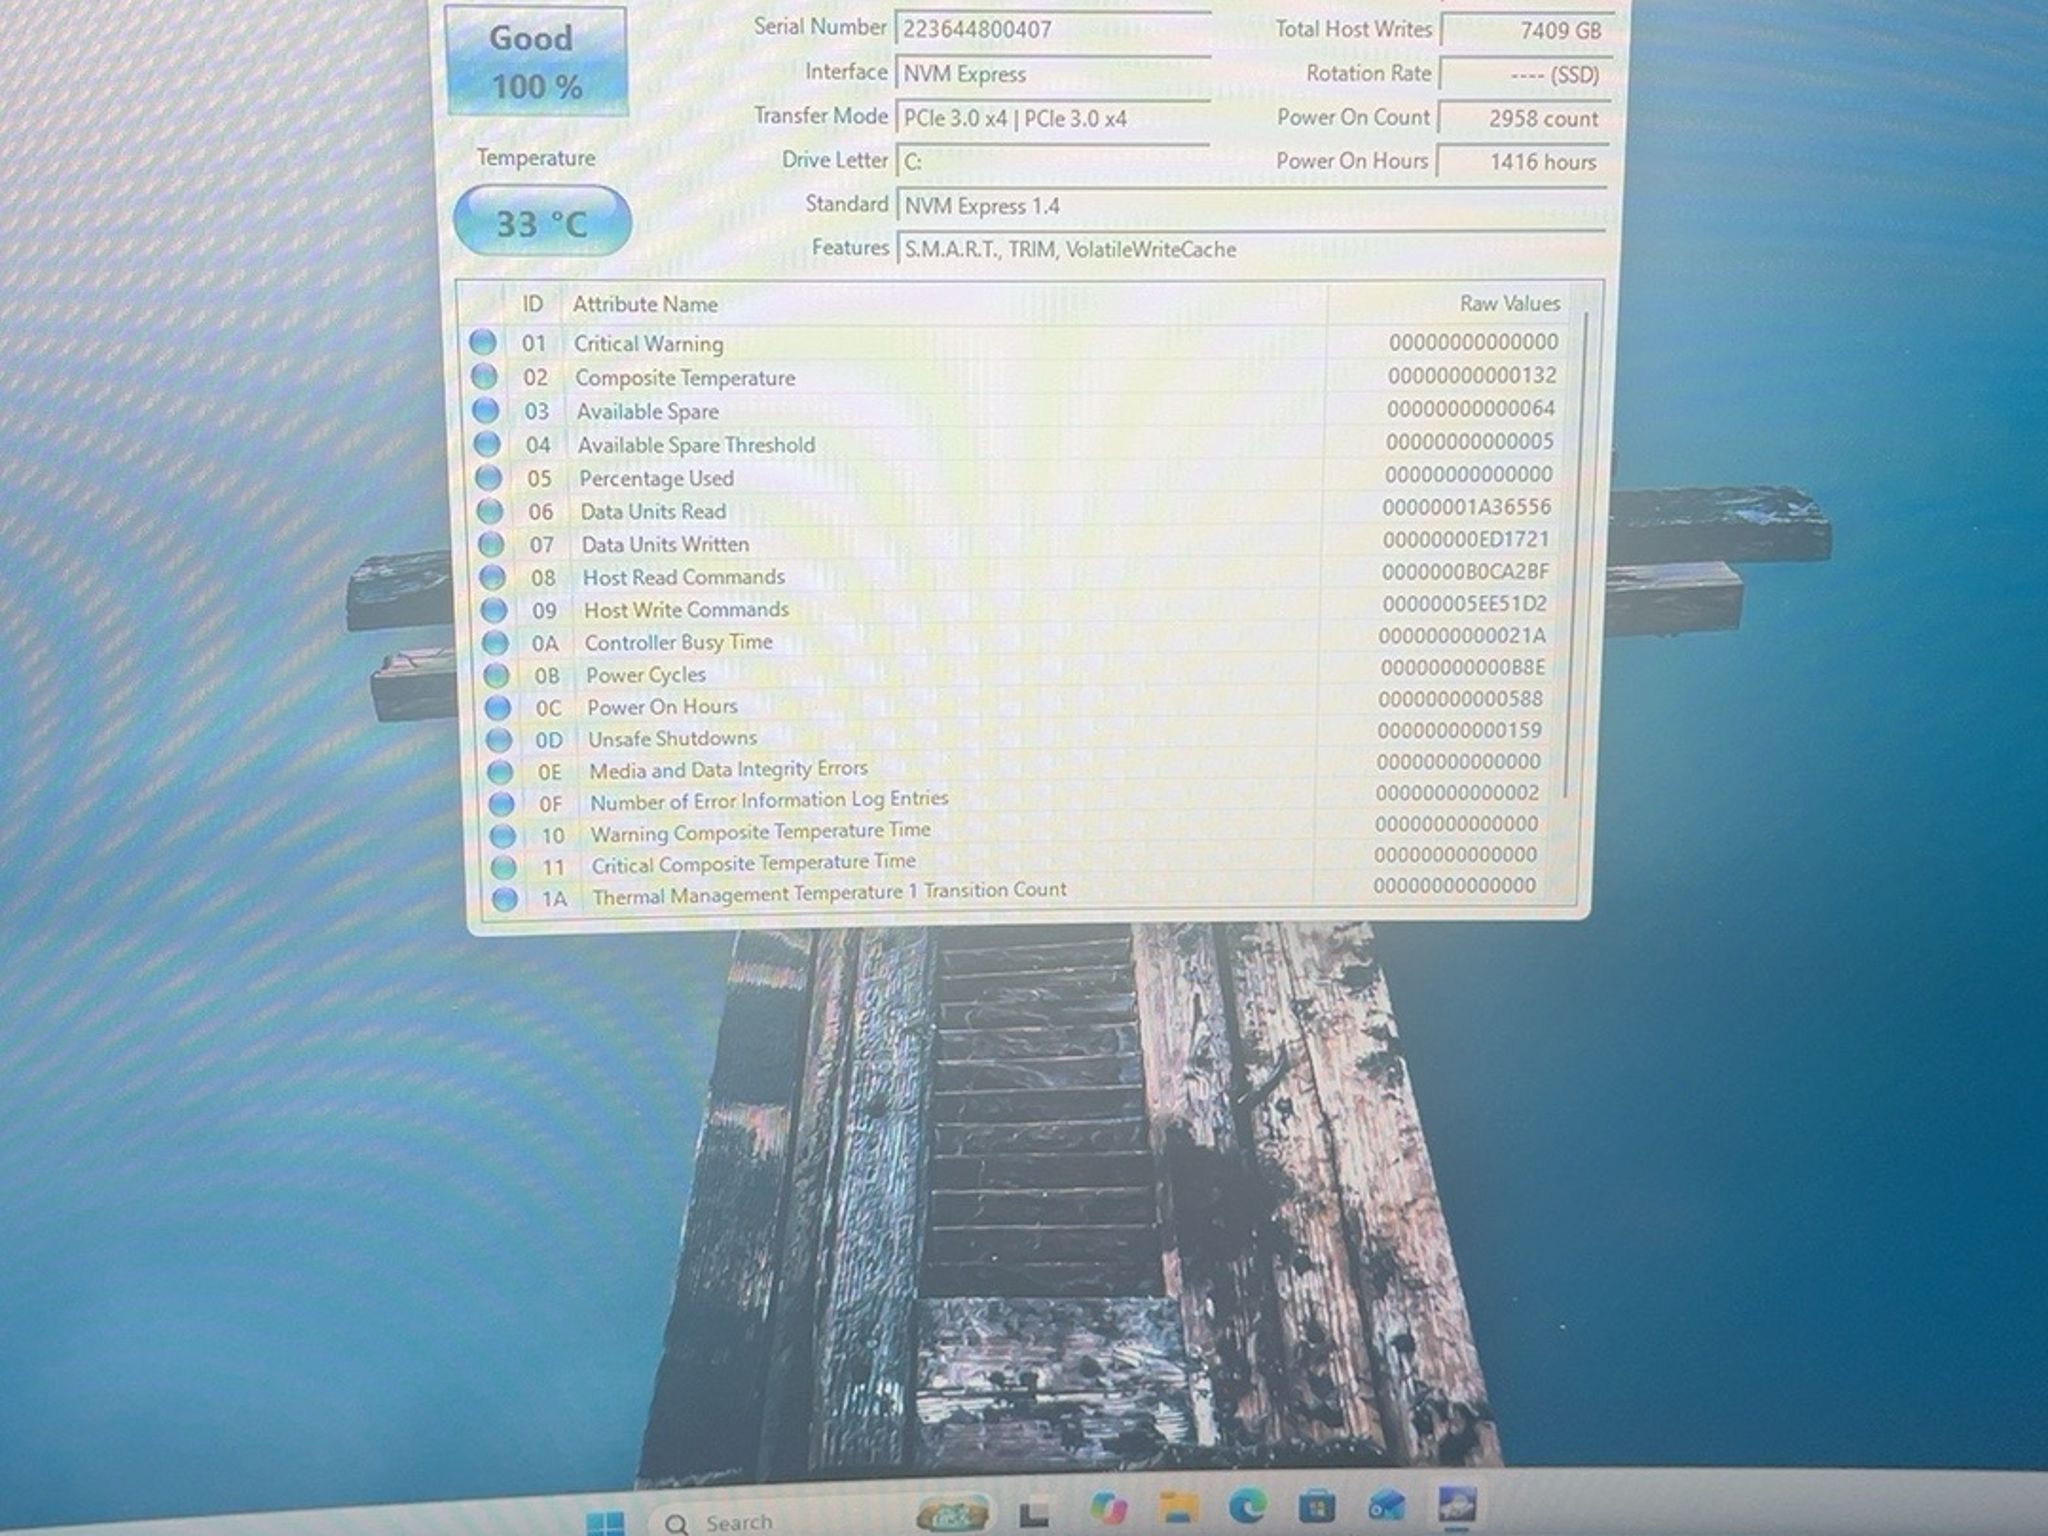Select the Data Units Read row
Screen dimensions: 2048x1536
point(1018,510)
